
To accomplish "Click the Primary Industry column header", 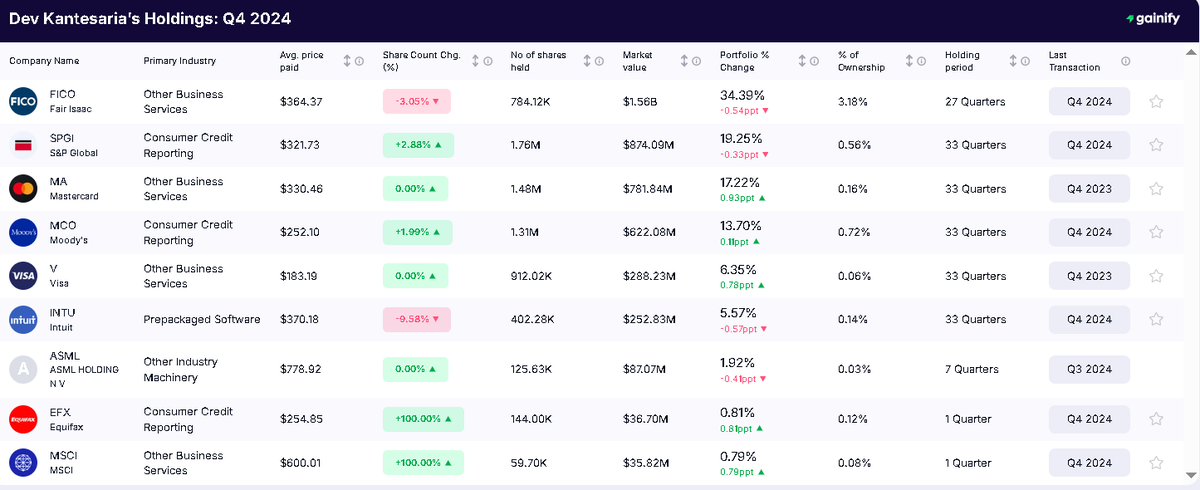I will [x=180, y=61].
